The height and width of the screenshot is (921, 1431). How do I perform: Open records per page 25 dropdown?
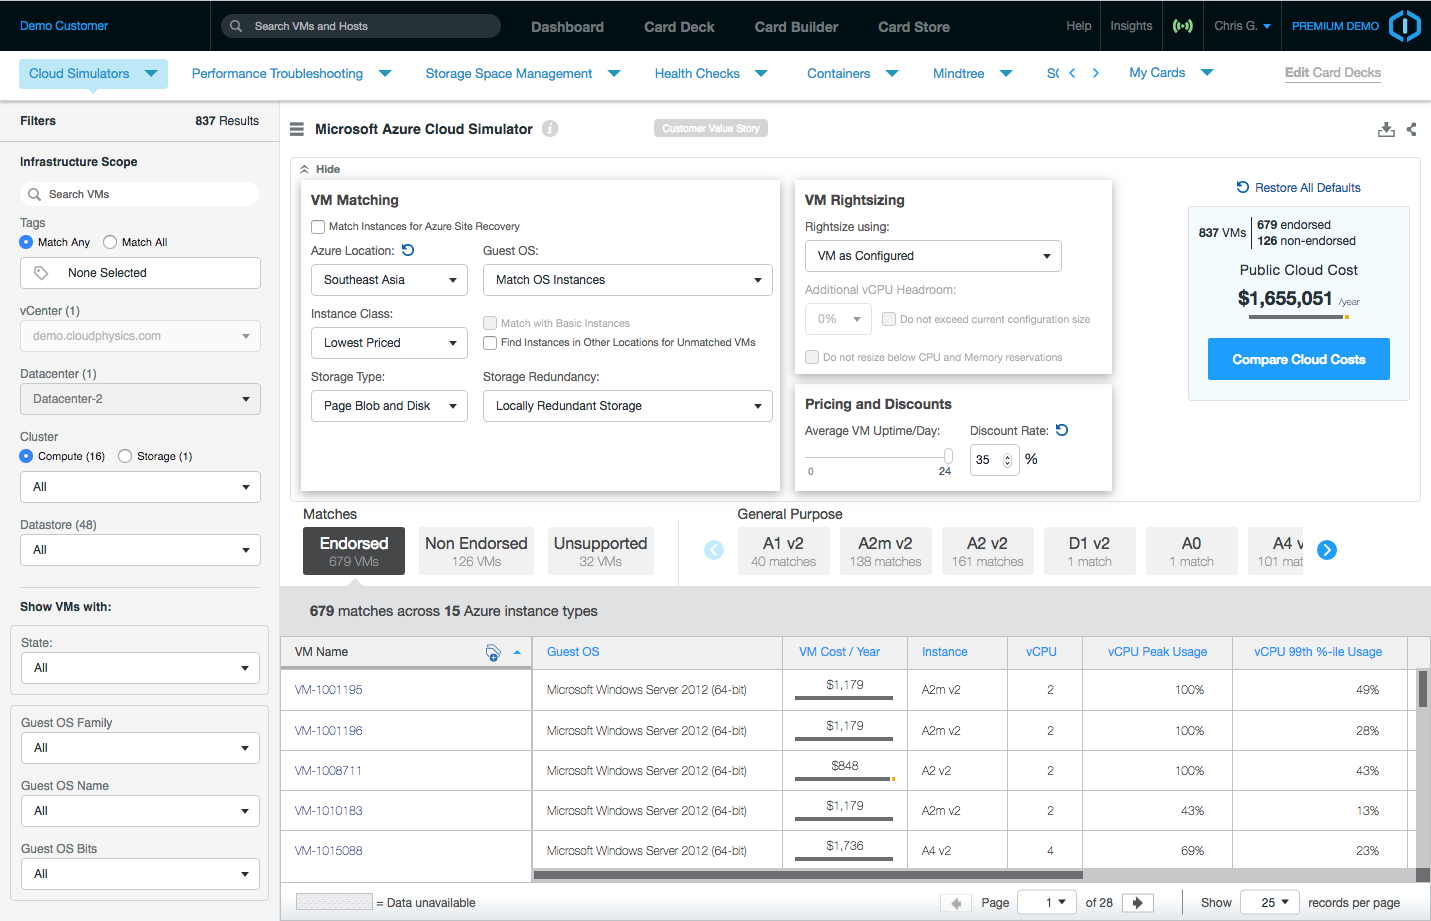click(x=1270, y=902)
